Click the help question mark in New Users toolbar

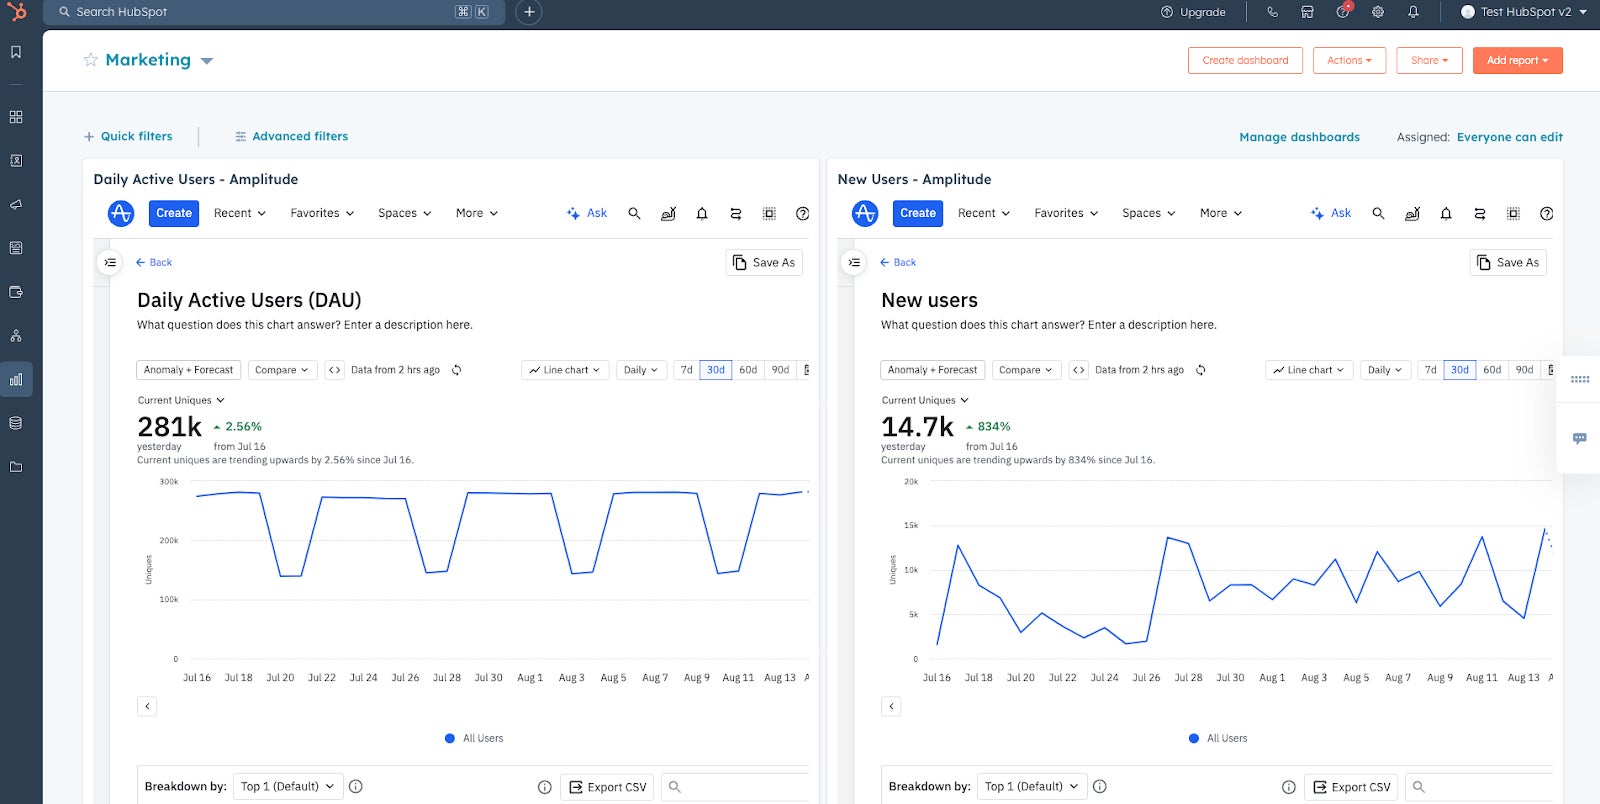[1546, 213]
